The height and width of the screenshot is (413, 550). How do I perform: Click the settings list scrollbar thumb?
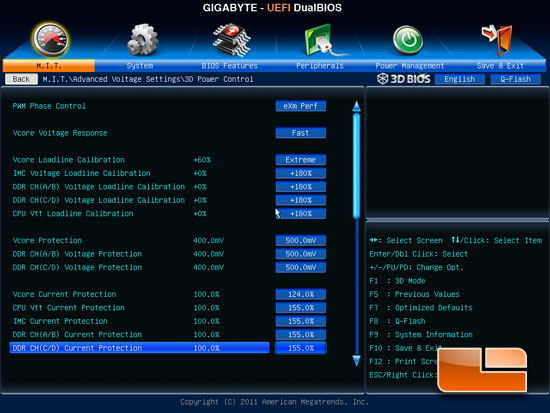(x=356, y=166)
